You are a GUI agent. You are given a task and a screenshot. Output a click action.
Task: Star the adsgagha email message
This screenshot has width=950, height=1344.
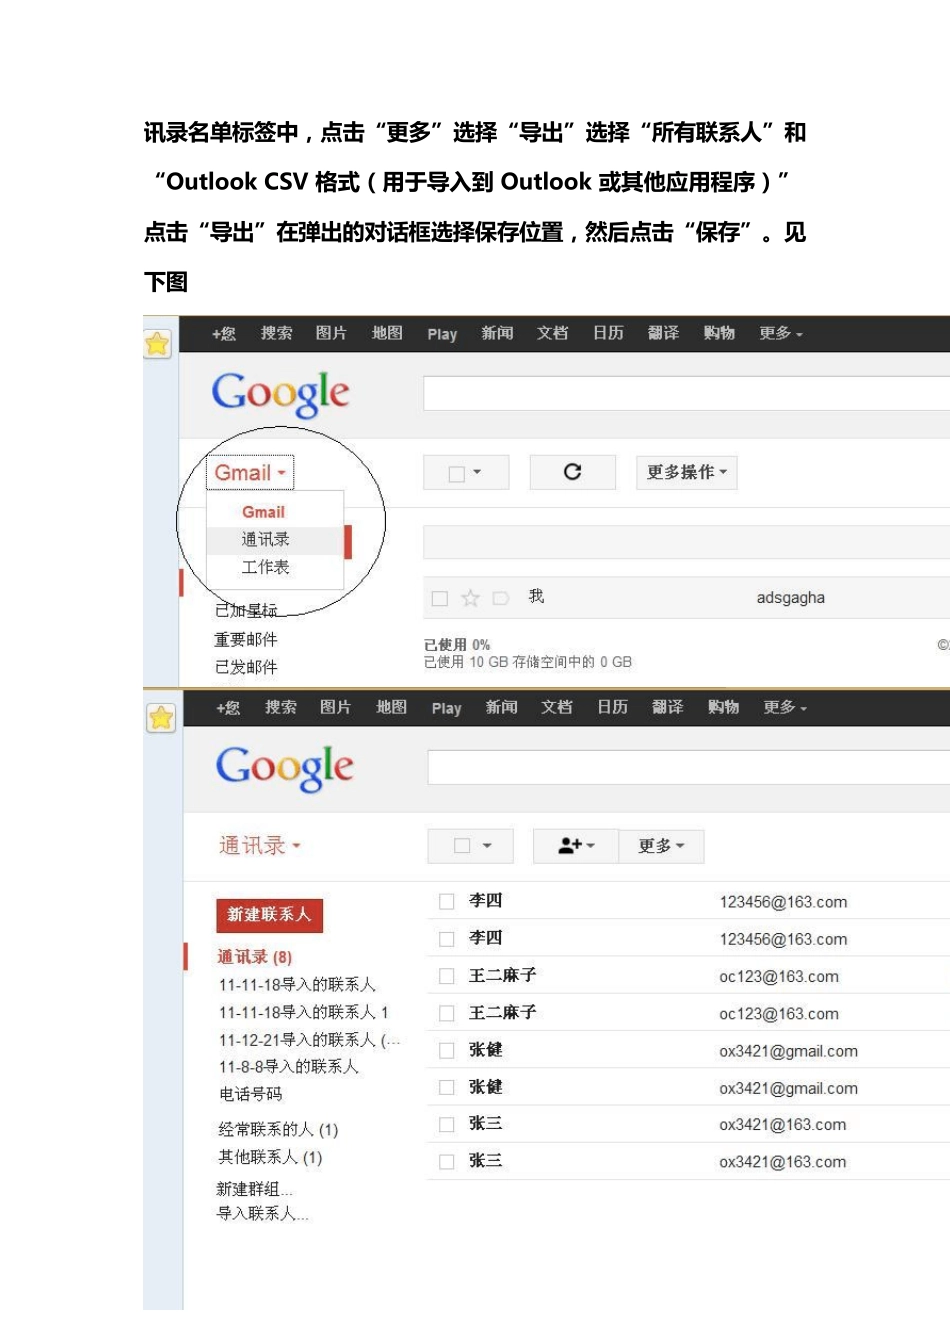coord(470,598)
